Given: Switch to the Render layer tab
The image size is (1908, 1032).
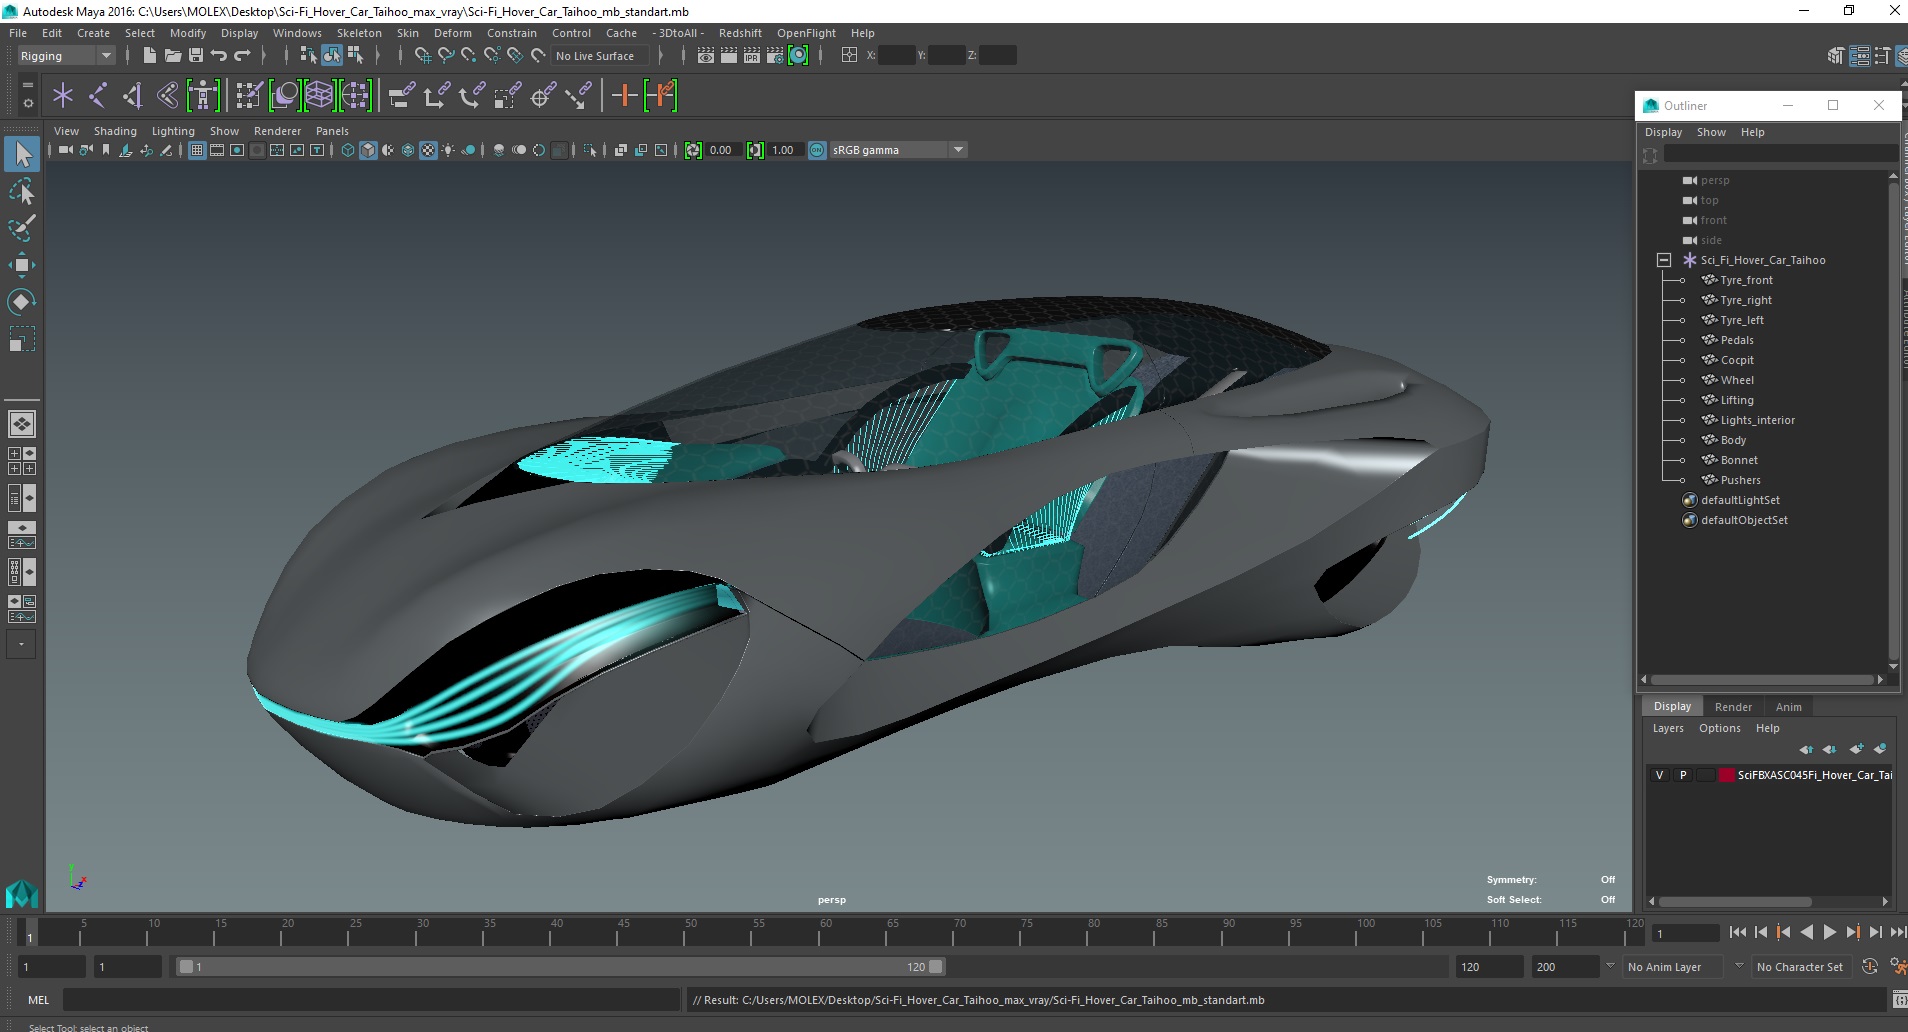Looking at the screenshot, I should (x=1733, y=707).
